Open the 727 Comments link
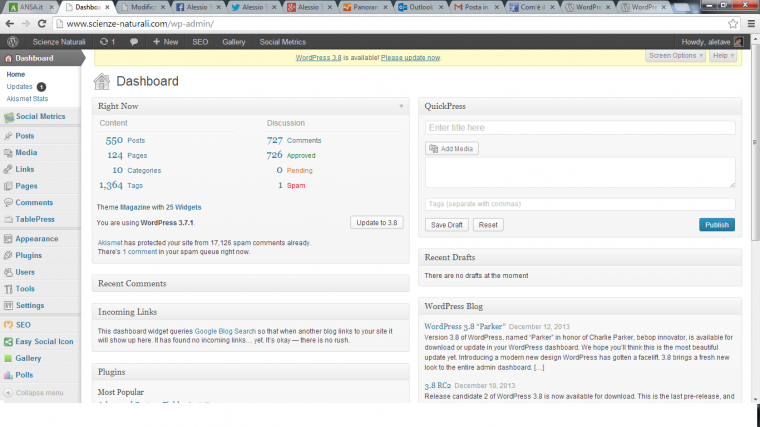 click(x=294, y=141)
